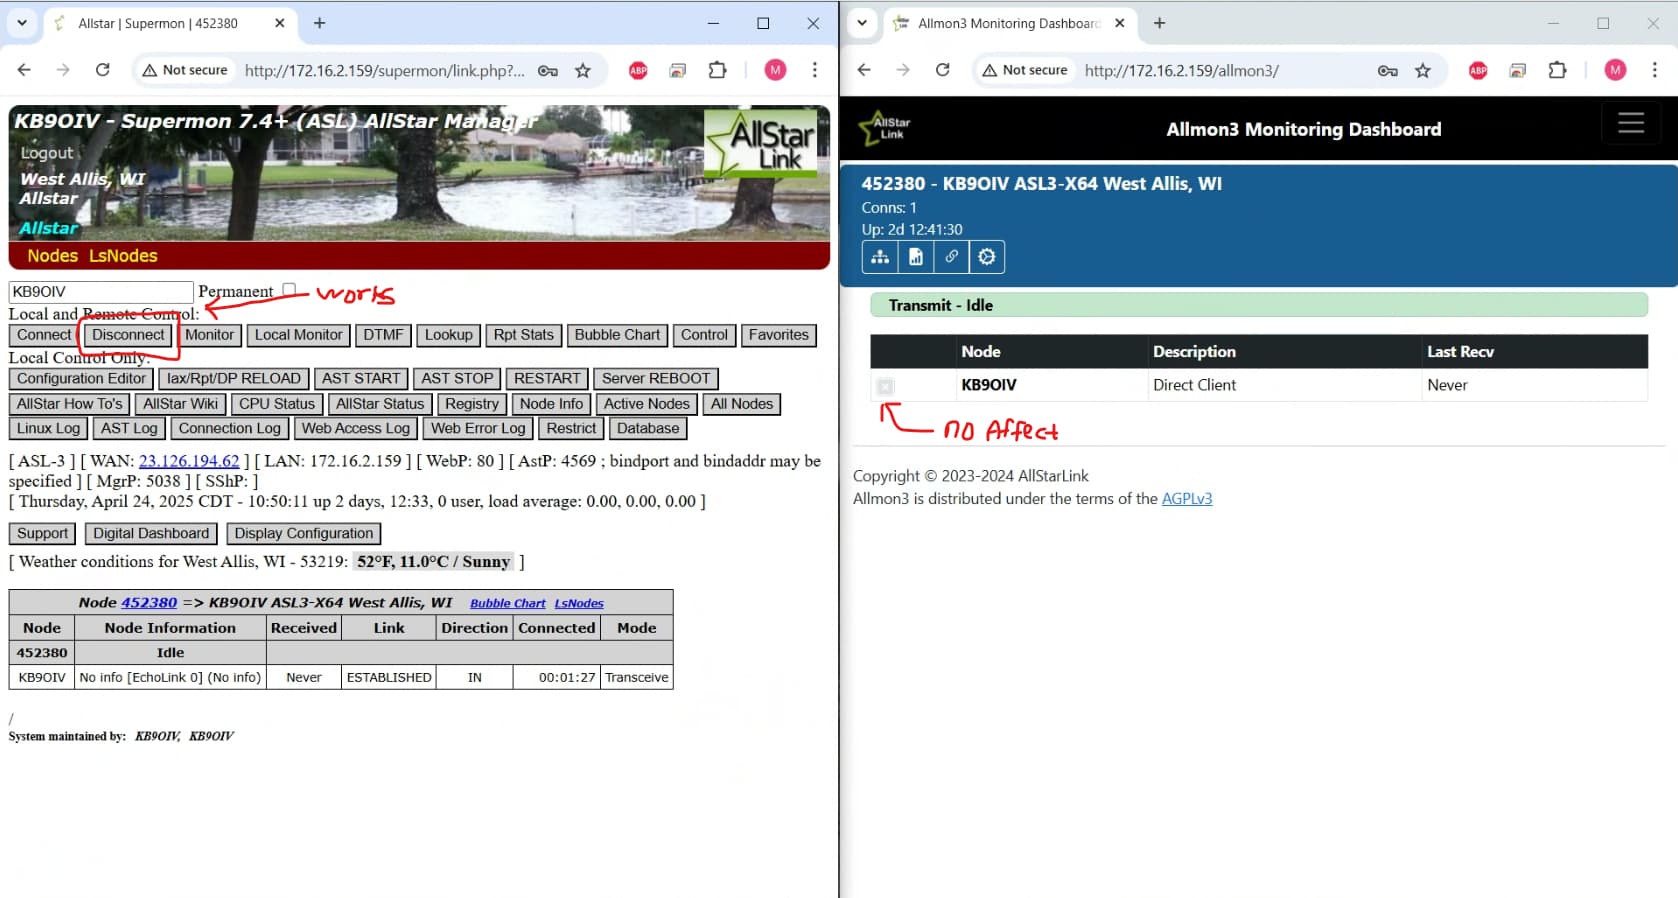Click the disconnect icon beside KB9OIV in Allmon3

(x=885, y=386)
